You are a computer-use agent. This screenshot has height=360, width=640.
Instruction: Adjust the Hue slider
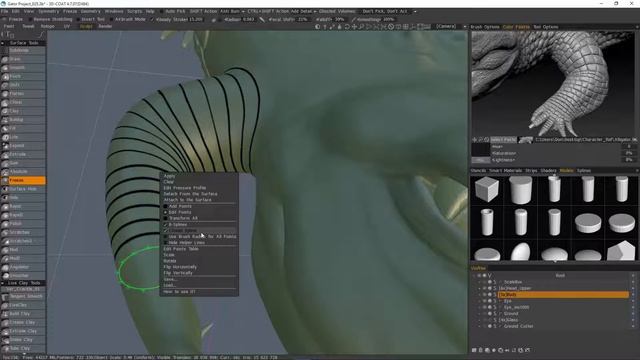562,146
